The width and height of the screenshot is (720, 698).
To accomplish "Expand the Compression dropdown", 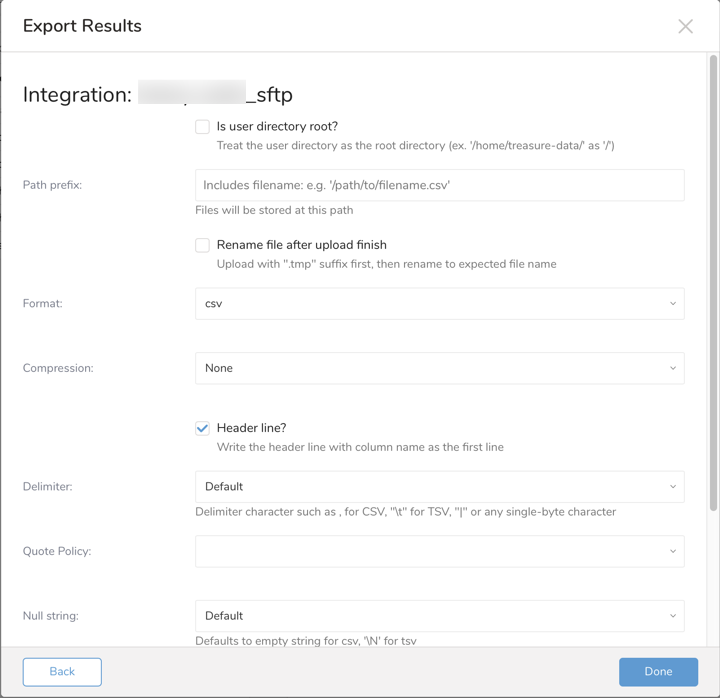I will click(439, 368).
